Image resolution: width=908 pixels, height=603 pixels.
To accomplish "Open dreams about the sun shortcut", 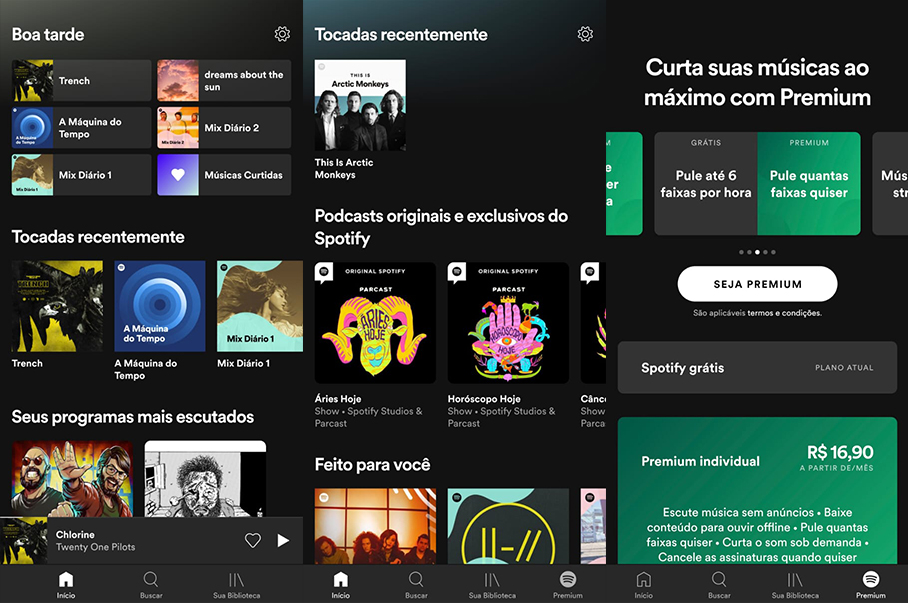I will click(x=224, y=81).
